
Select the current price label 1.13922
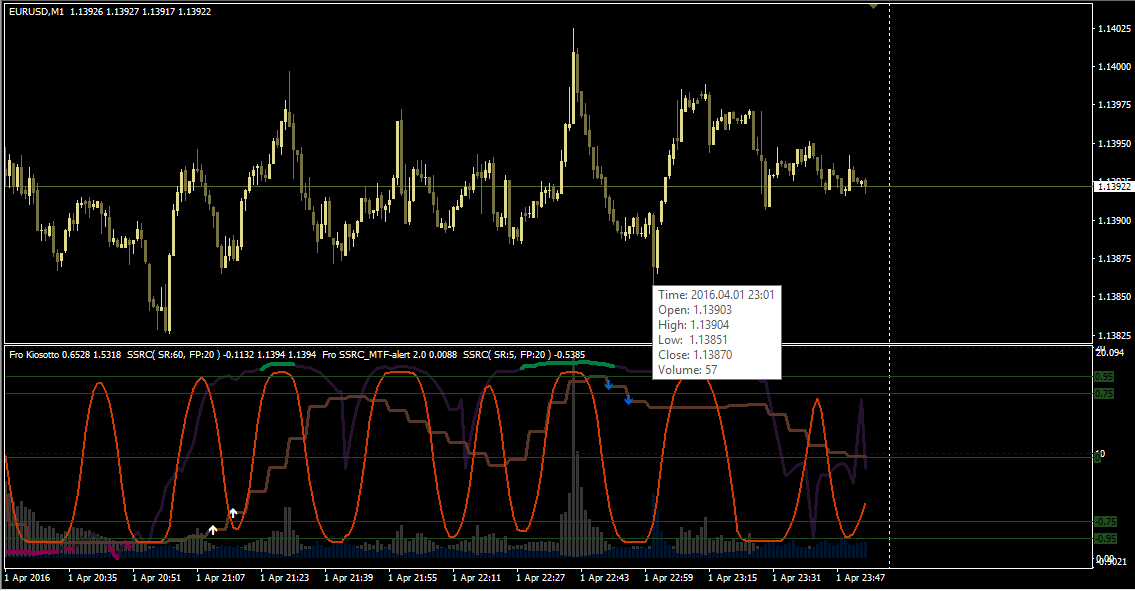1113,187
